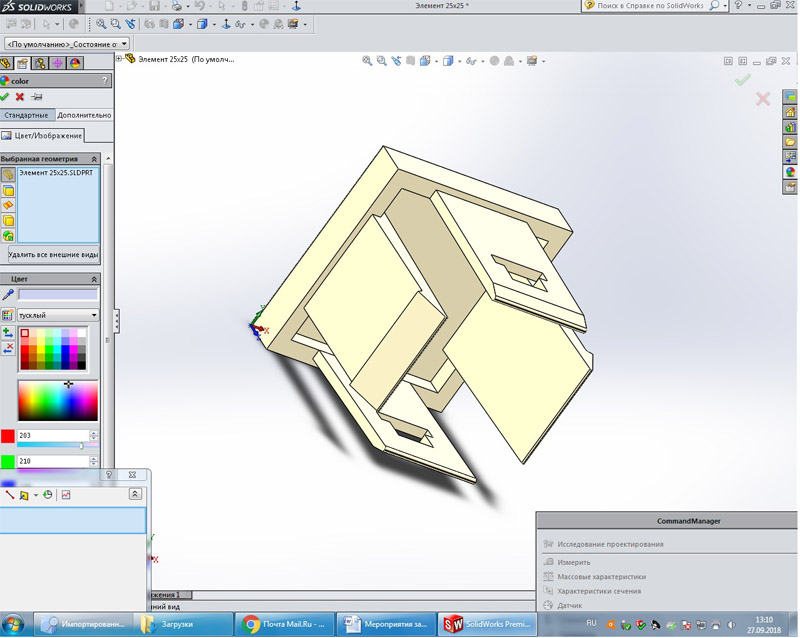Click the green value spinner arrows

click(93, 461)
